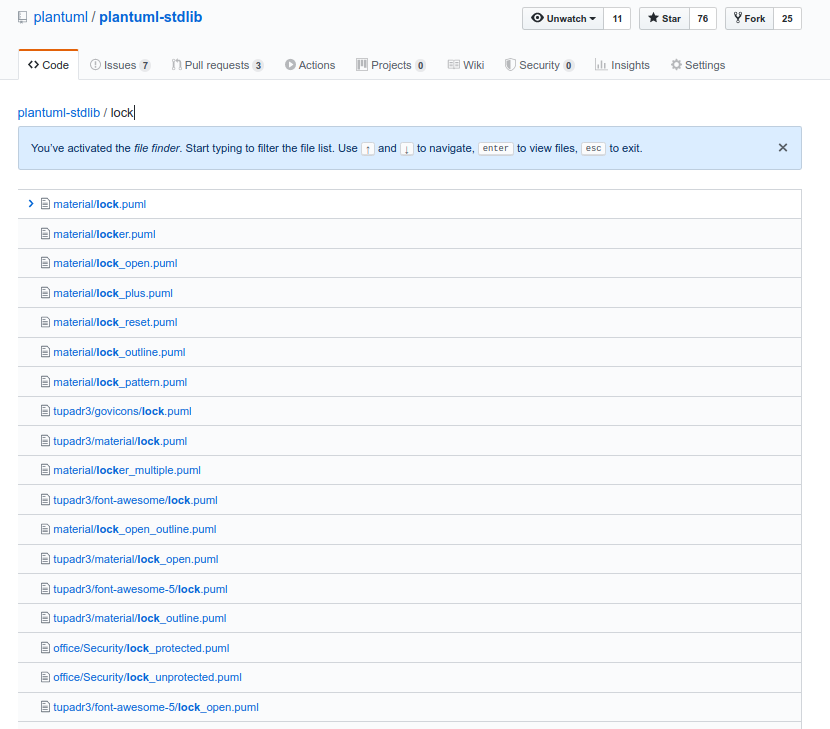Open the Unwatch dropdown menu
Image resolution: width=830 pixels, height=729 pixels.
point(563,19)
